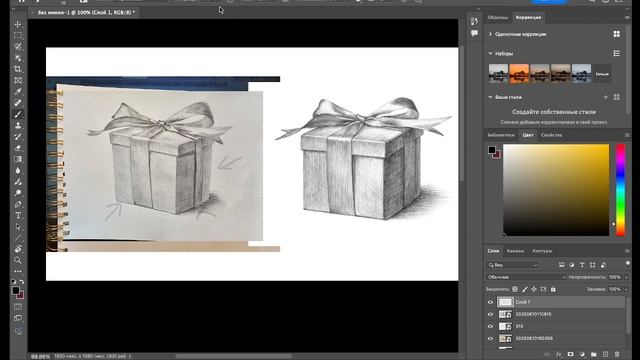Select the Move tool
The image size is (640, 360).
coord(18,24)
